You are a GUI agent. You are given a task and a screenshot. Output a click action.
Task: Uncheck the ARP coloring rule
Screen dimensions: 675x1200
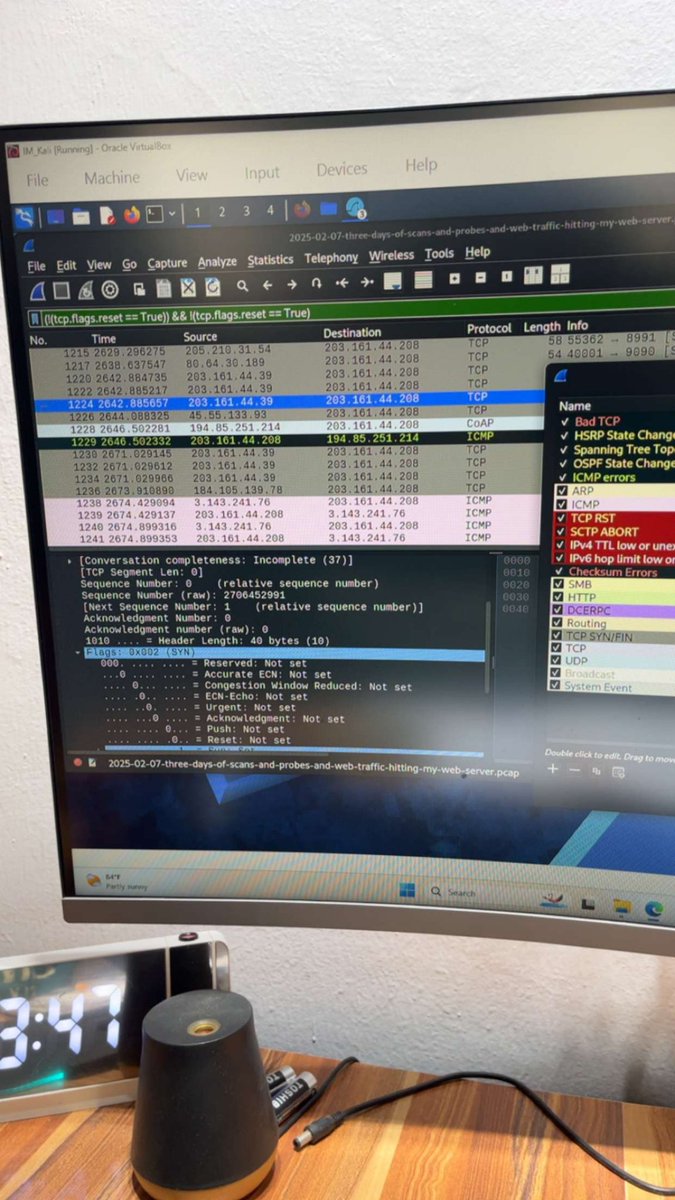click(x=561, y=491)
